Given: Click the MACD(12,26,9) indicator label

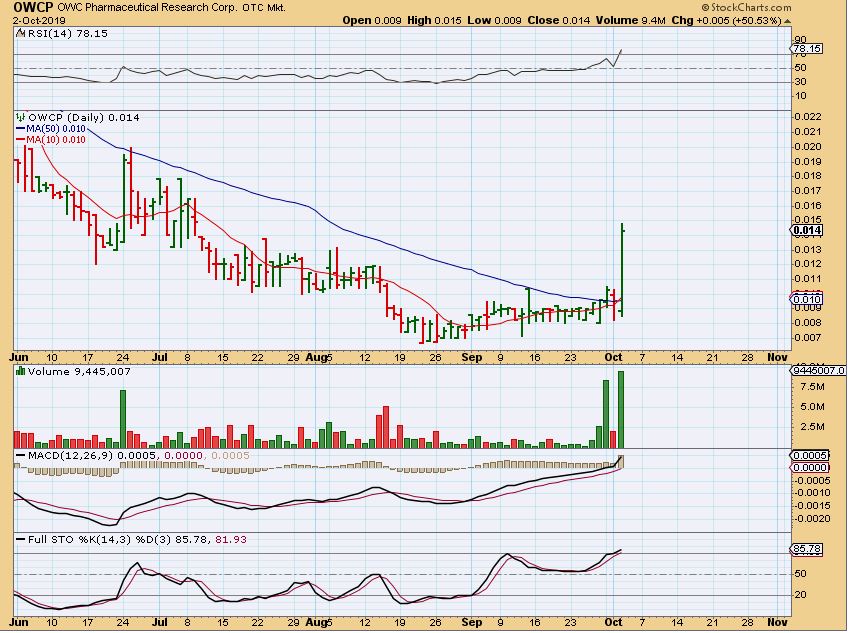Looking at the screenshot, I should [70, 455].
